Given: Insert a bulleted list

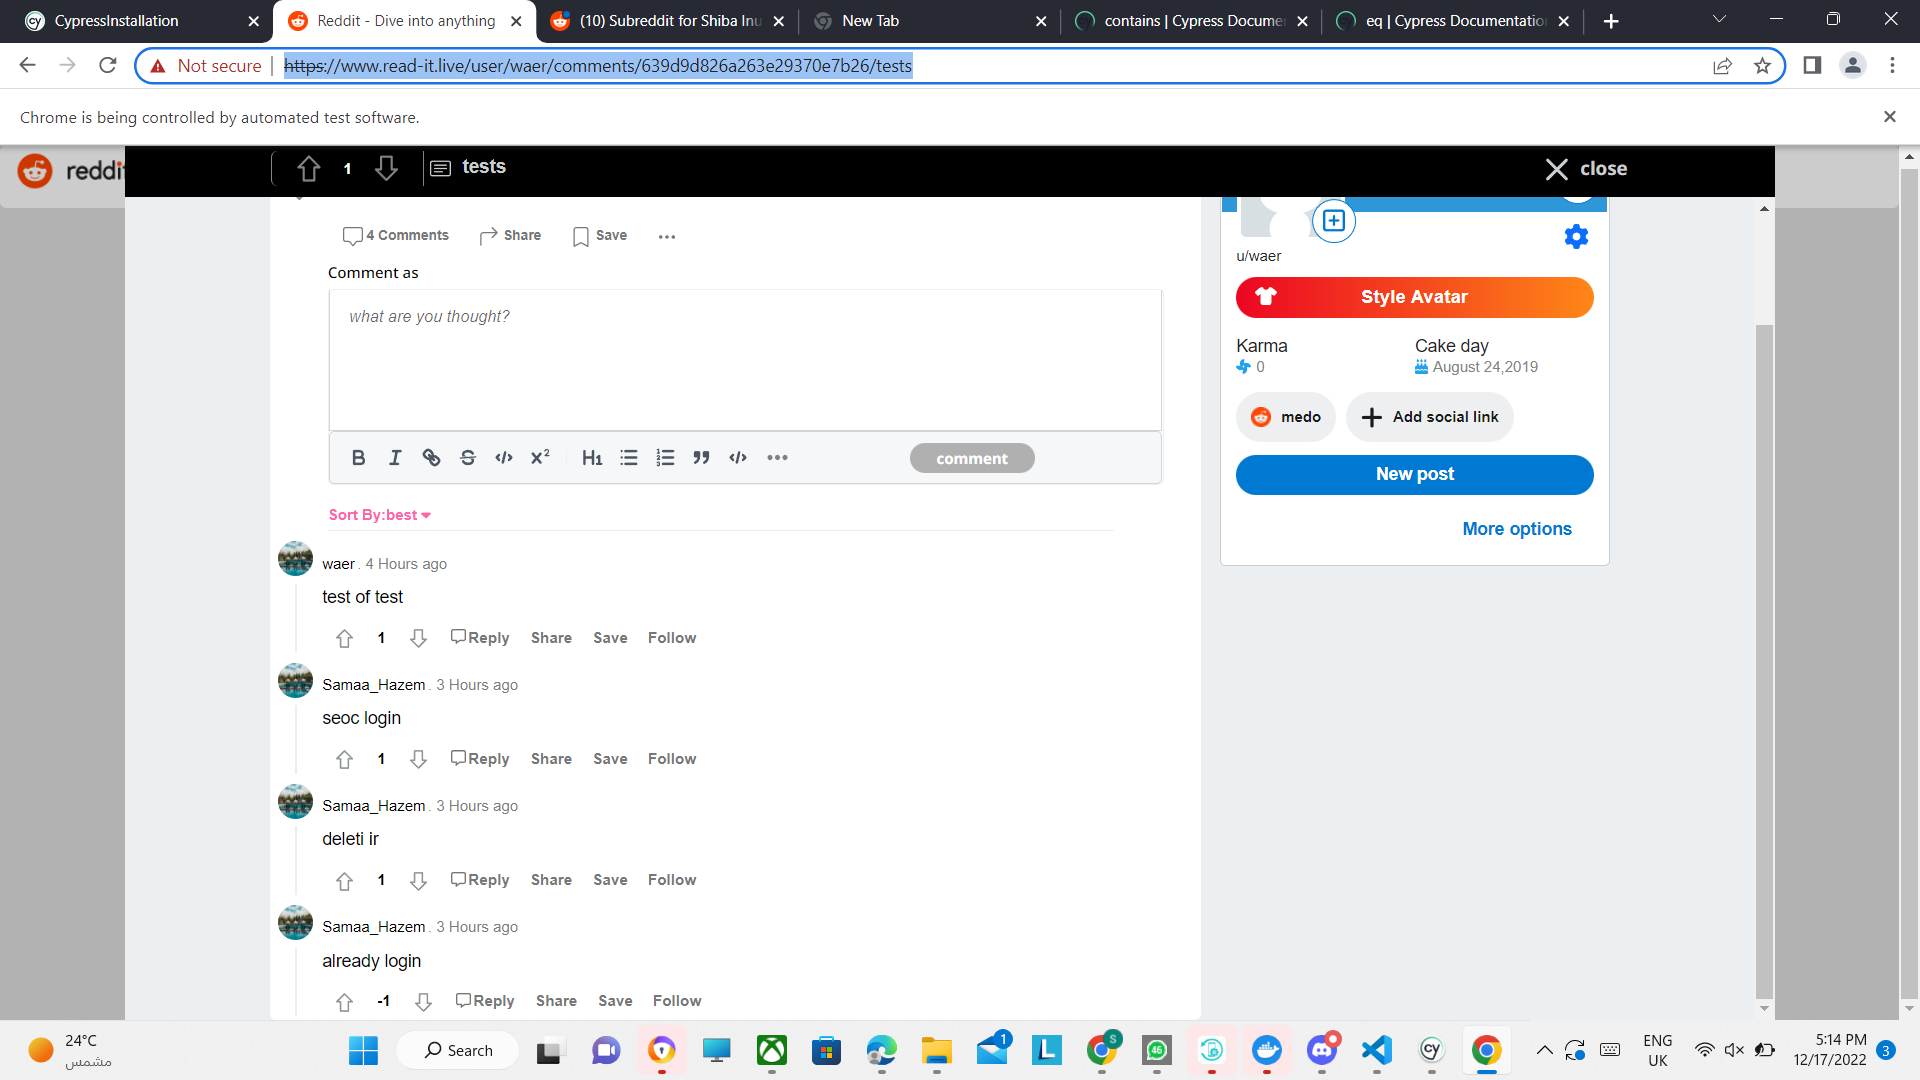Looking at the screenshot, I should [629, 458].
